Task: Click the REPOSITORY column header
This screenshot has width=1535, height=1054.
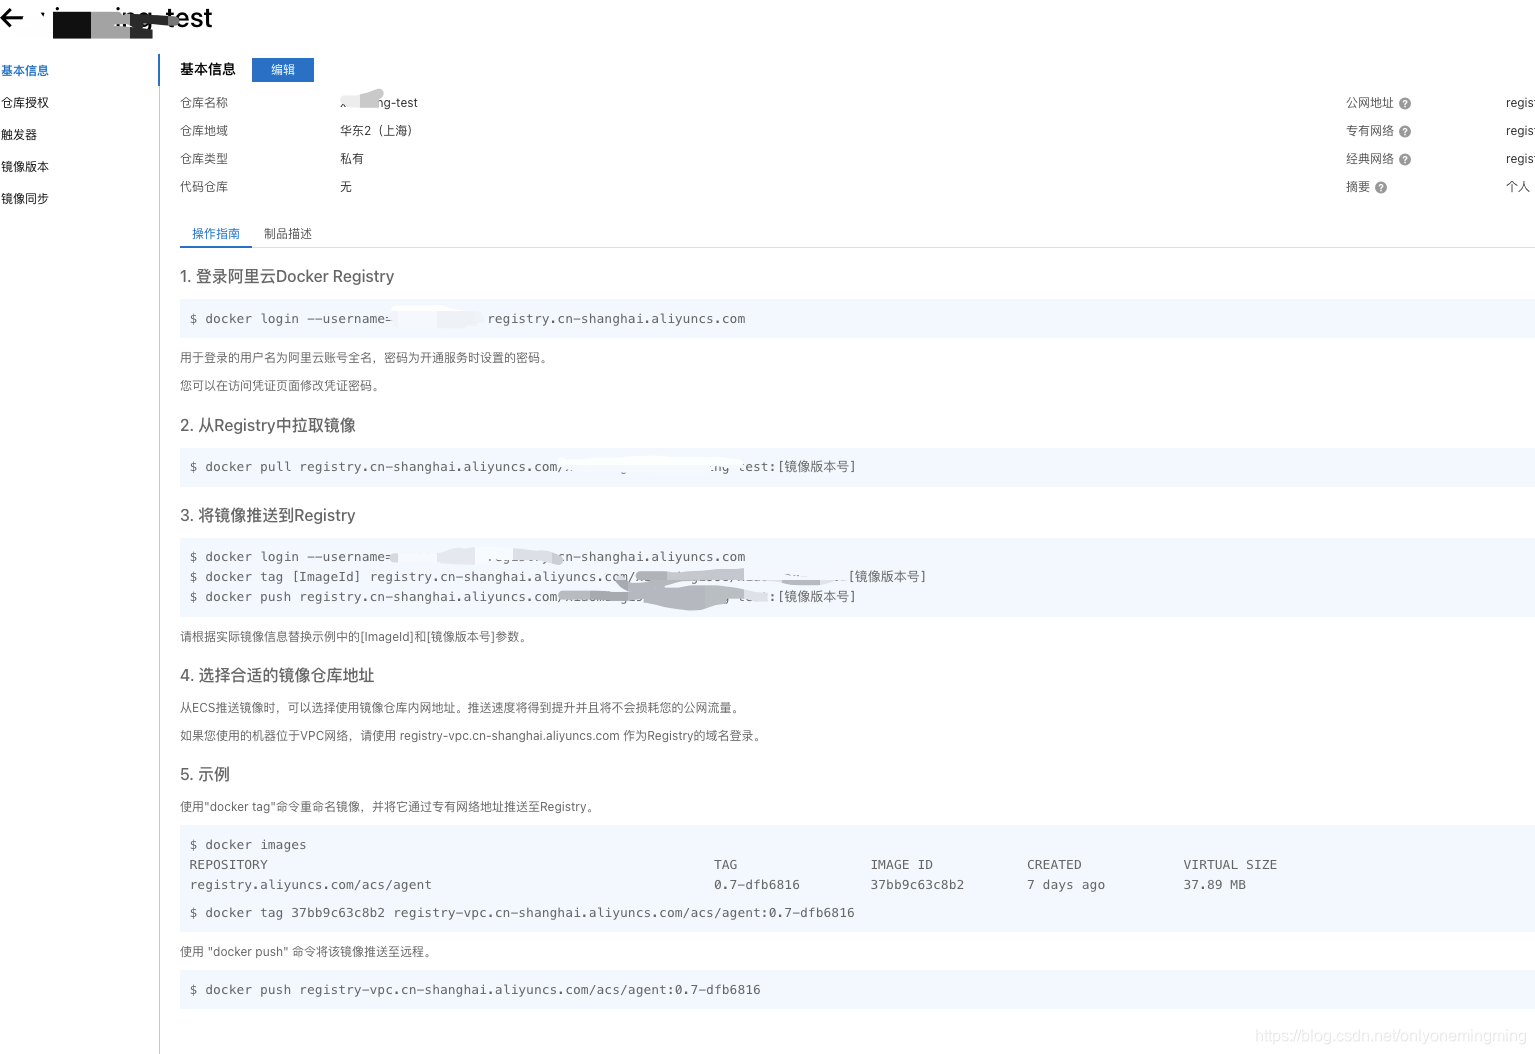Action: click(229, 865)
